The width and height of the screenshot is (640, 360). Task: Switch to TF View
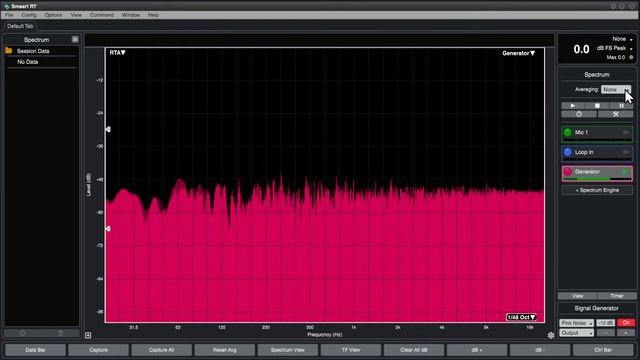pos(351,350)
